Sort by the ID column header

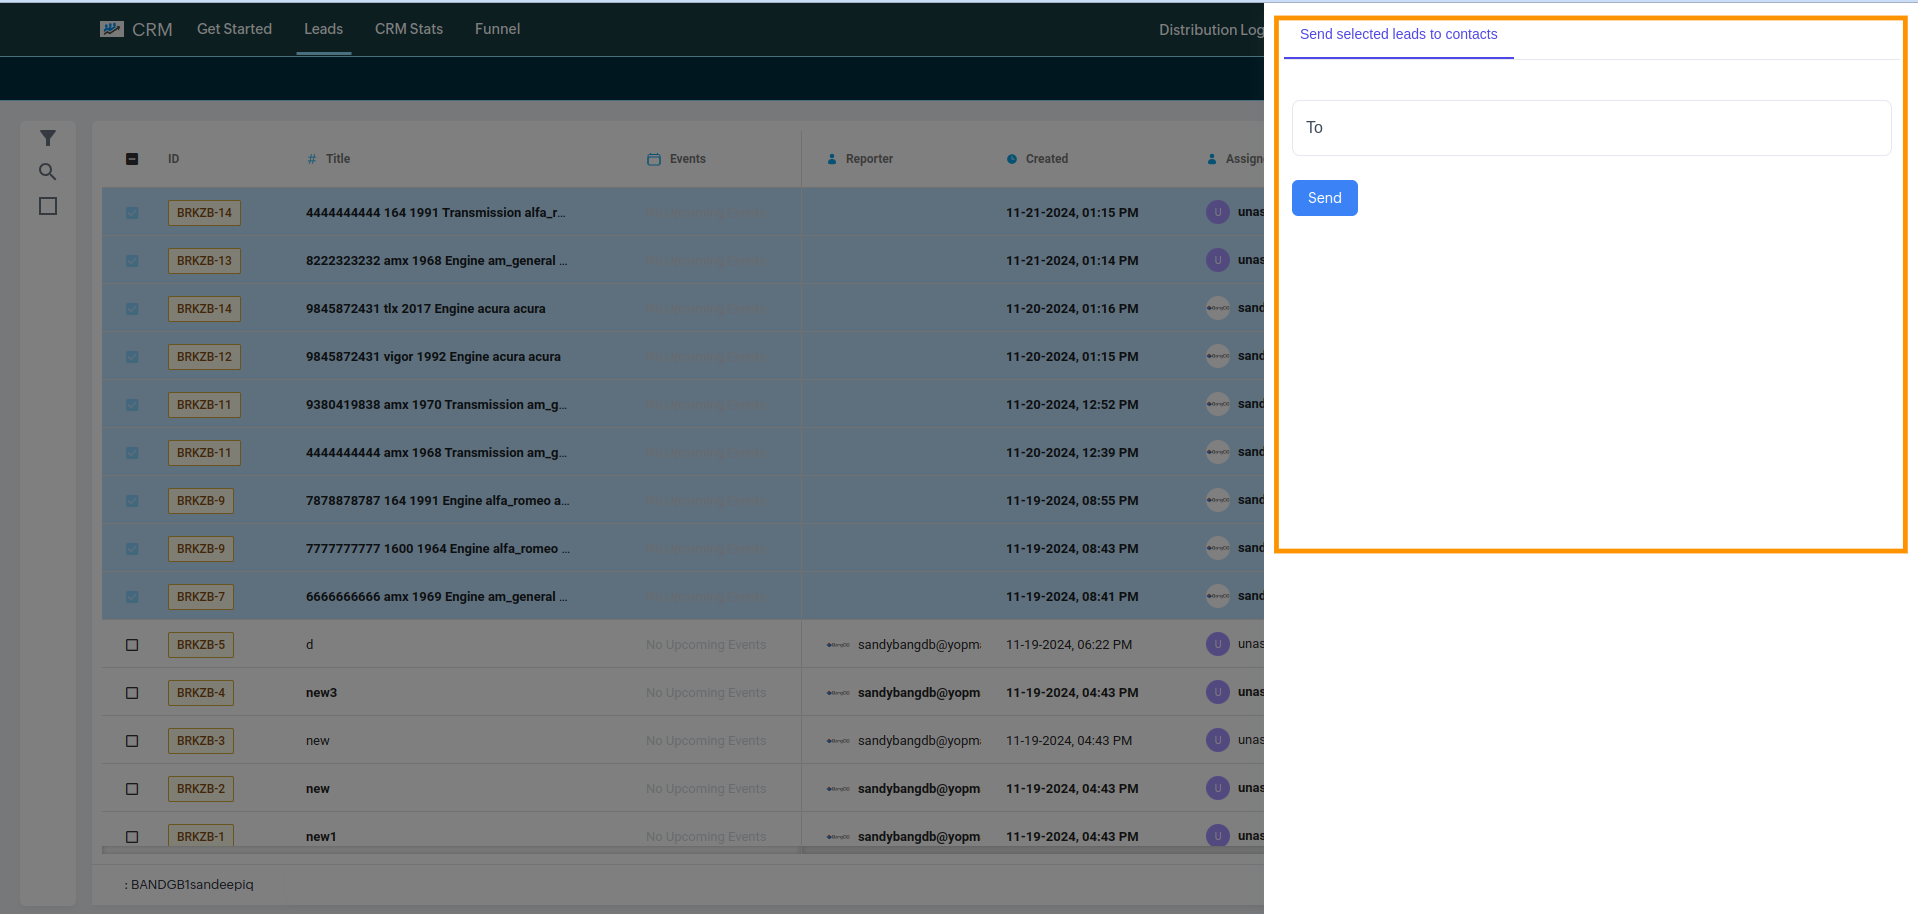tap(173, 159)
